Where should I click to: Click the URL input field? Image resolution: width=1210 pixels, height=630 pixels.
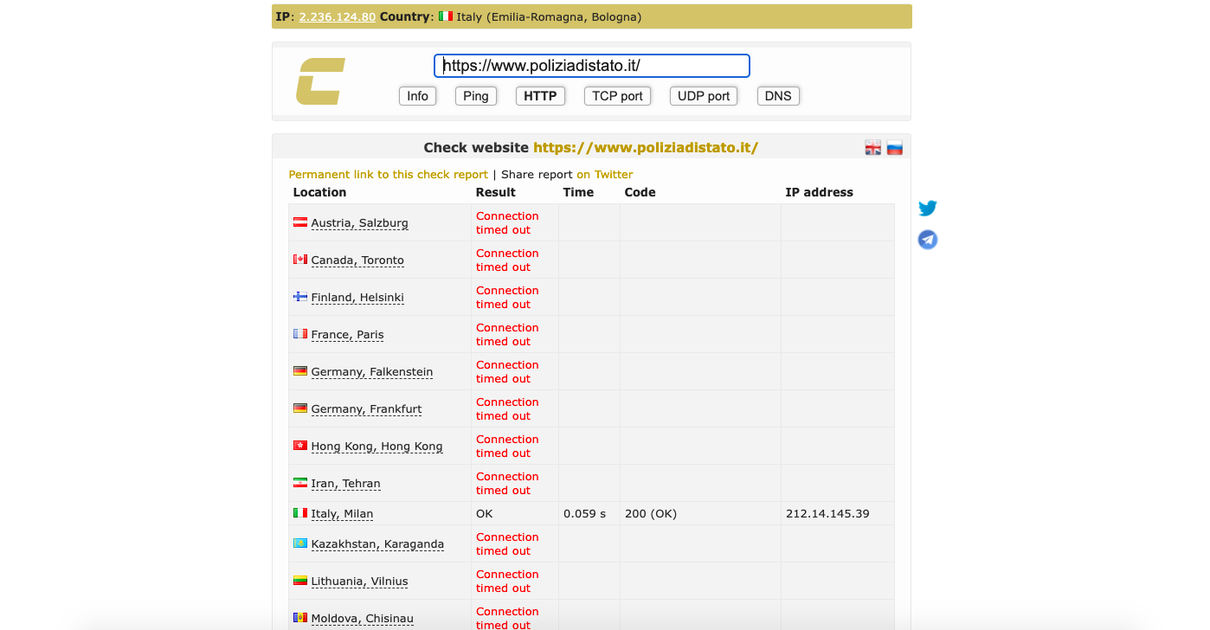592,66
